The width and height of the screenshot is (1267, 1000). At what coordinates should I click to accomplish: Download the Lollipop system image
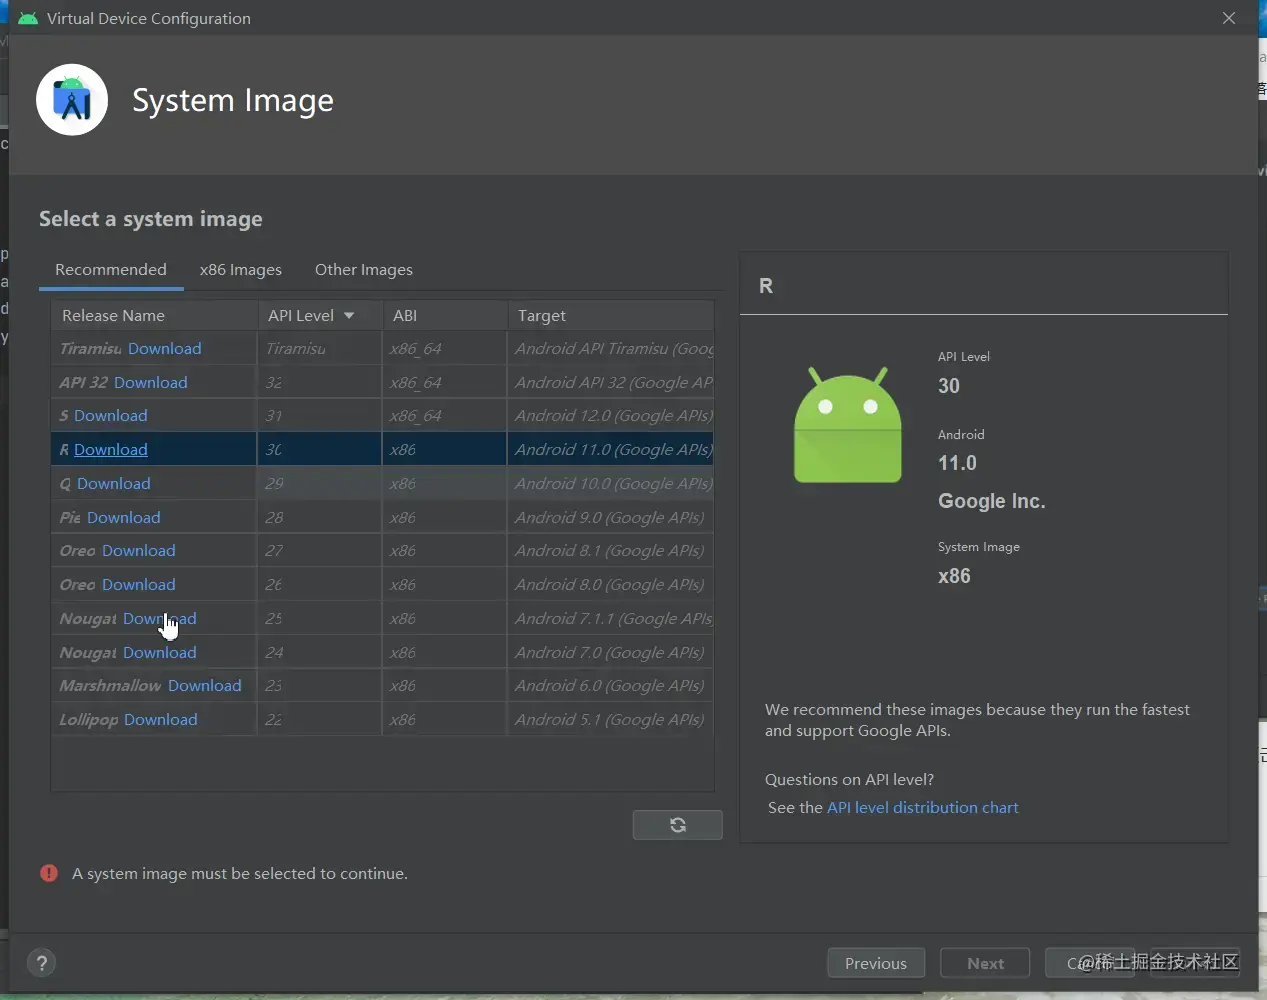click(x=161, y=720)
